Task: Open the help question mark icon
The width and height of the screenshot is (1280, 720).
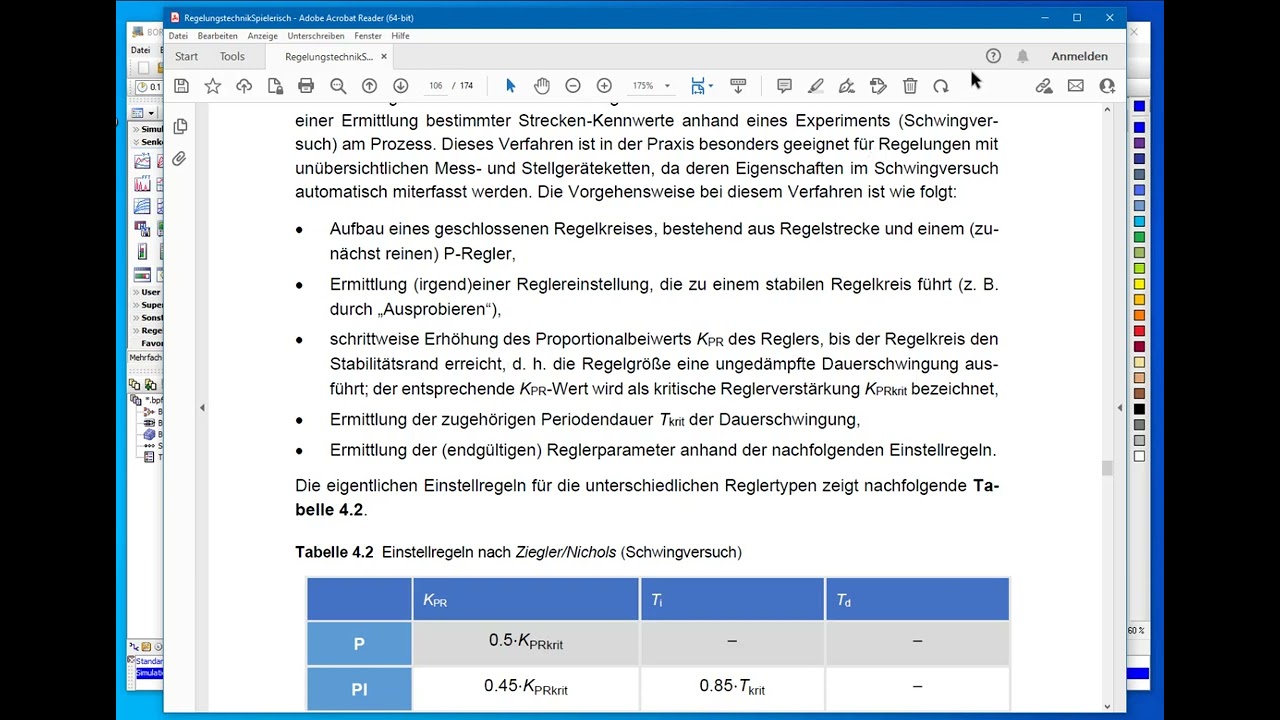Action: pyautogui.click(x=993, y=56)
